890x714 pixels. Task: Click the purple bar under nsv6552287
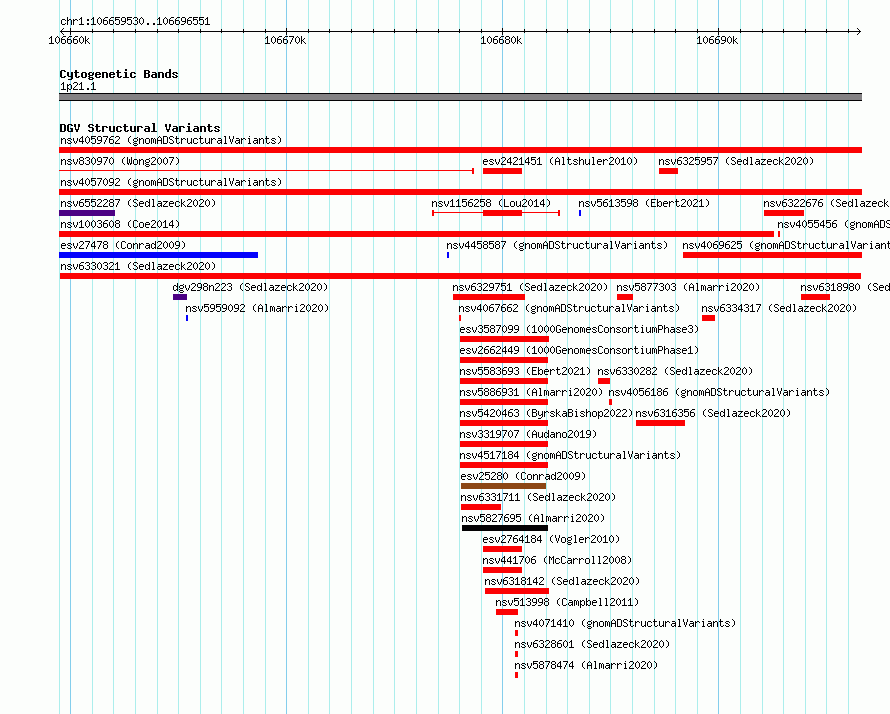click(87, 213)
